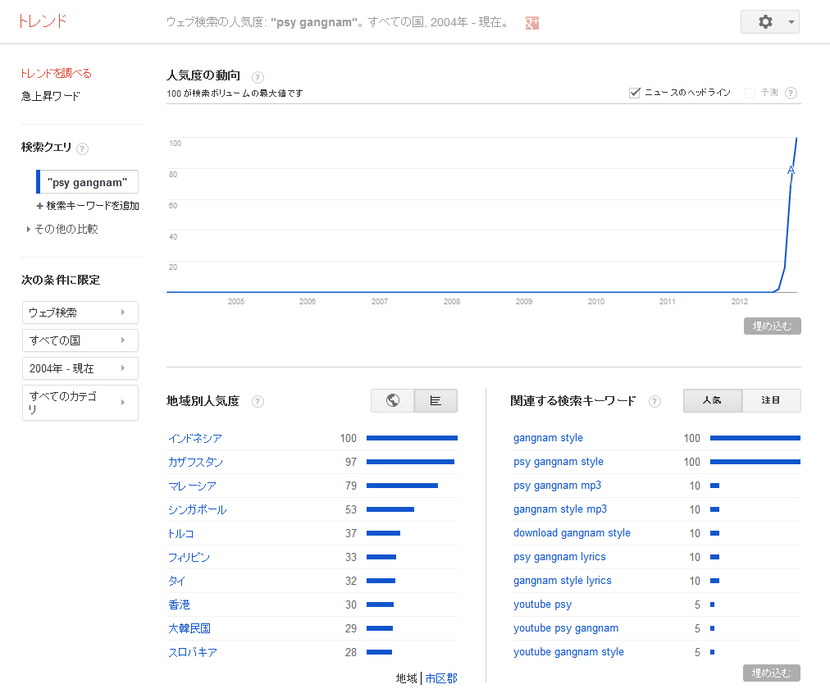Open the トルコ region link
The width and height of the screenshot is (830, 689).
click(x=181, y=533)
